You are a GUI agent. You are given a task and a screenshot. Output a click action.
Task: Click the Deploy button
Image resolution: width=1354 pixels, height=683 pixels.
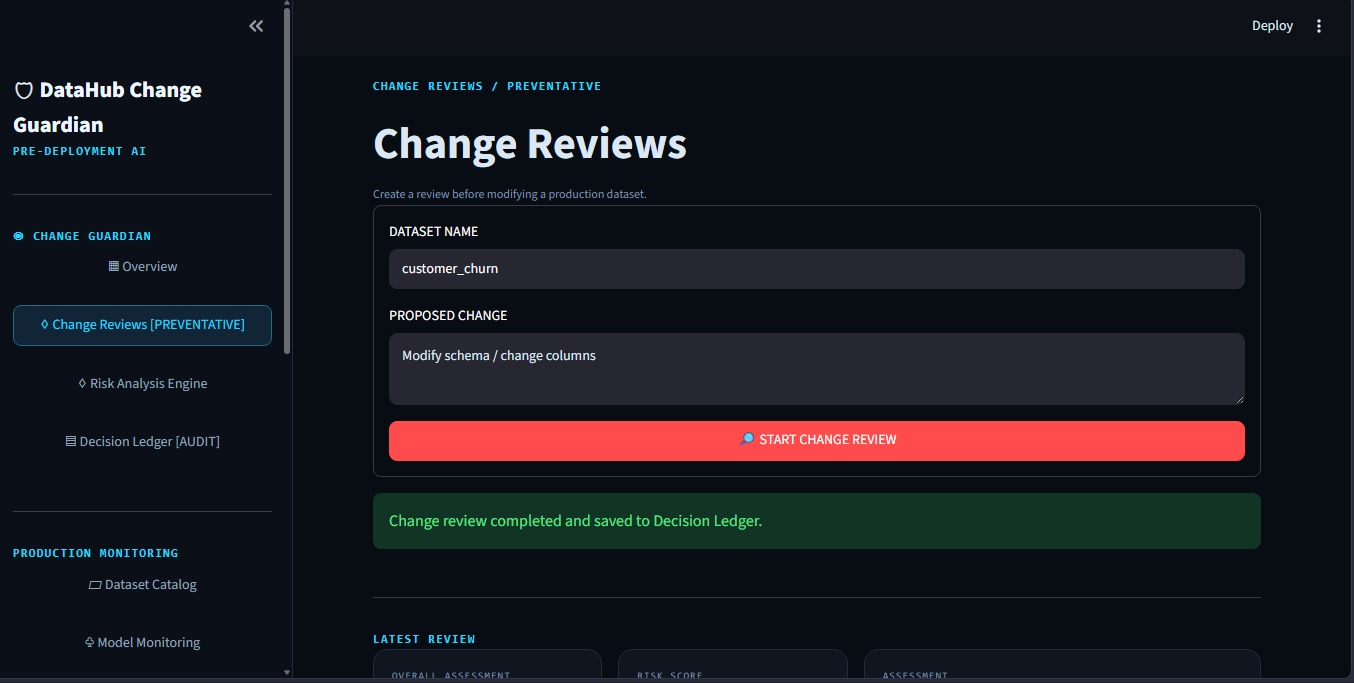(x=1272, y=26)
